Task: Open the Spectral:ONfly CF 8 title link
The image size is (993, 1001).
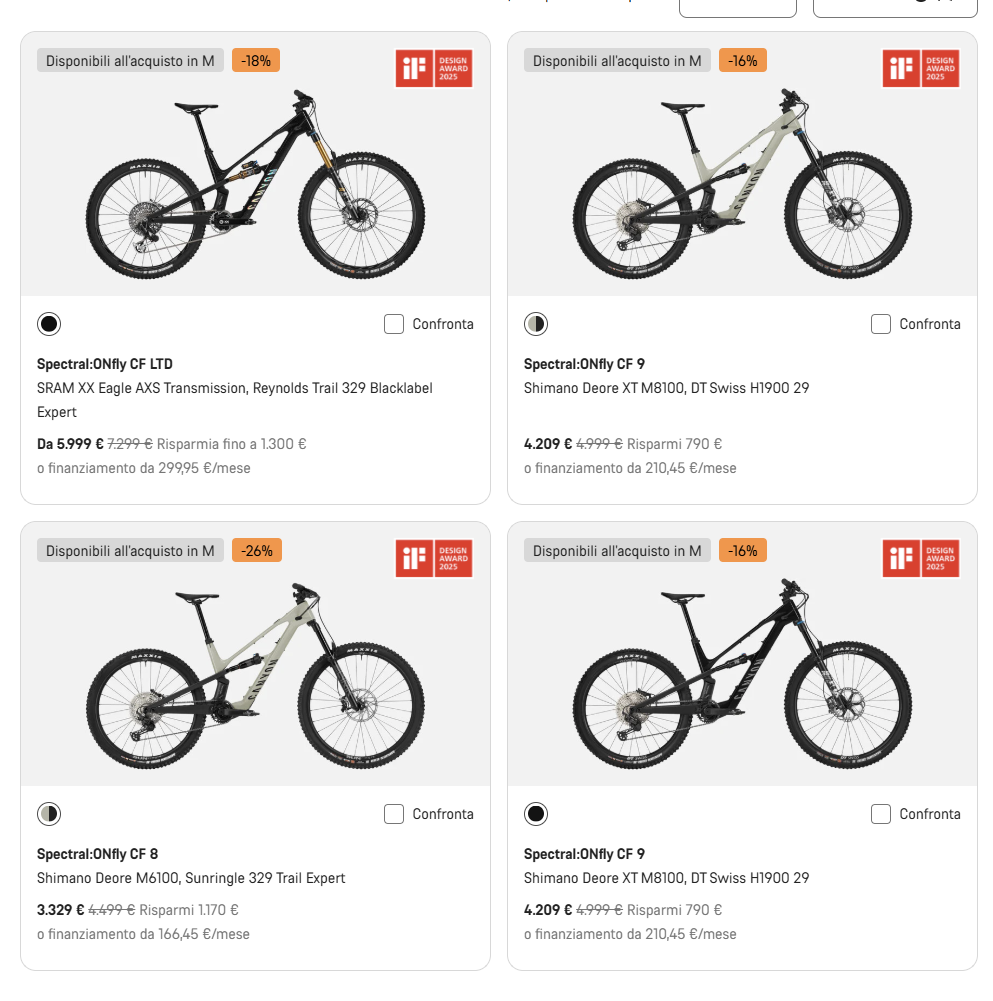Action: 98,854
